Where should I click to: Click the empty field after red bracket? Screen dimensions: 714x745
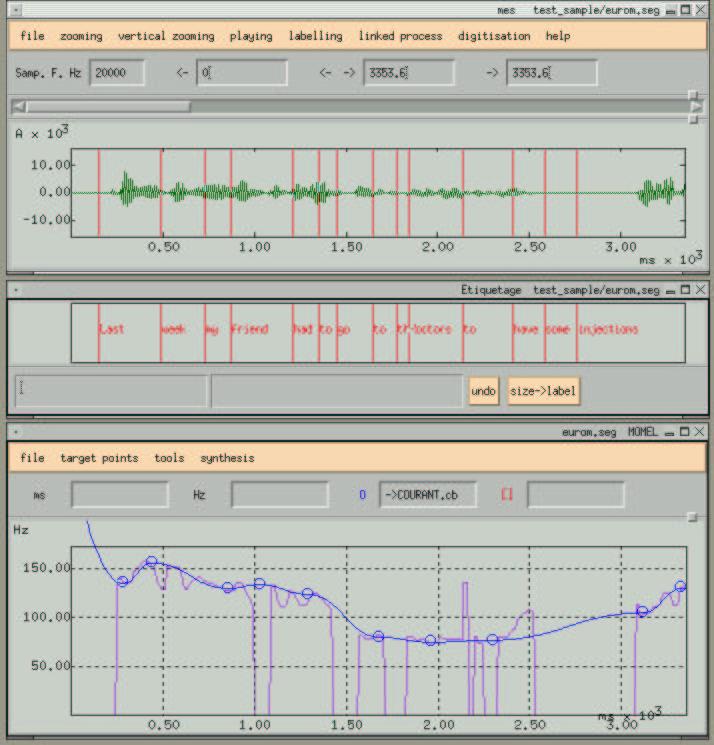click(x=576, y=495)
